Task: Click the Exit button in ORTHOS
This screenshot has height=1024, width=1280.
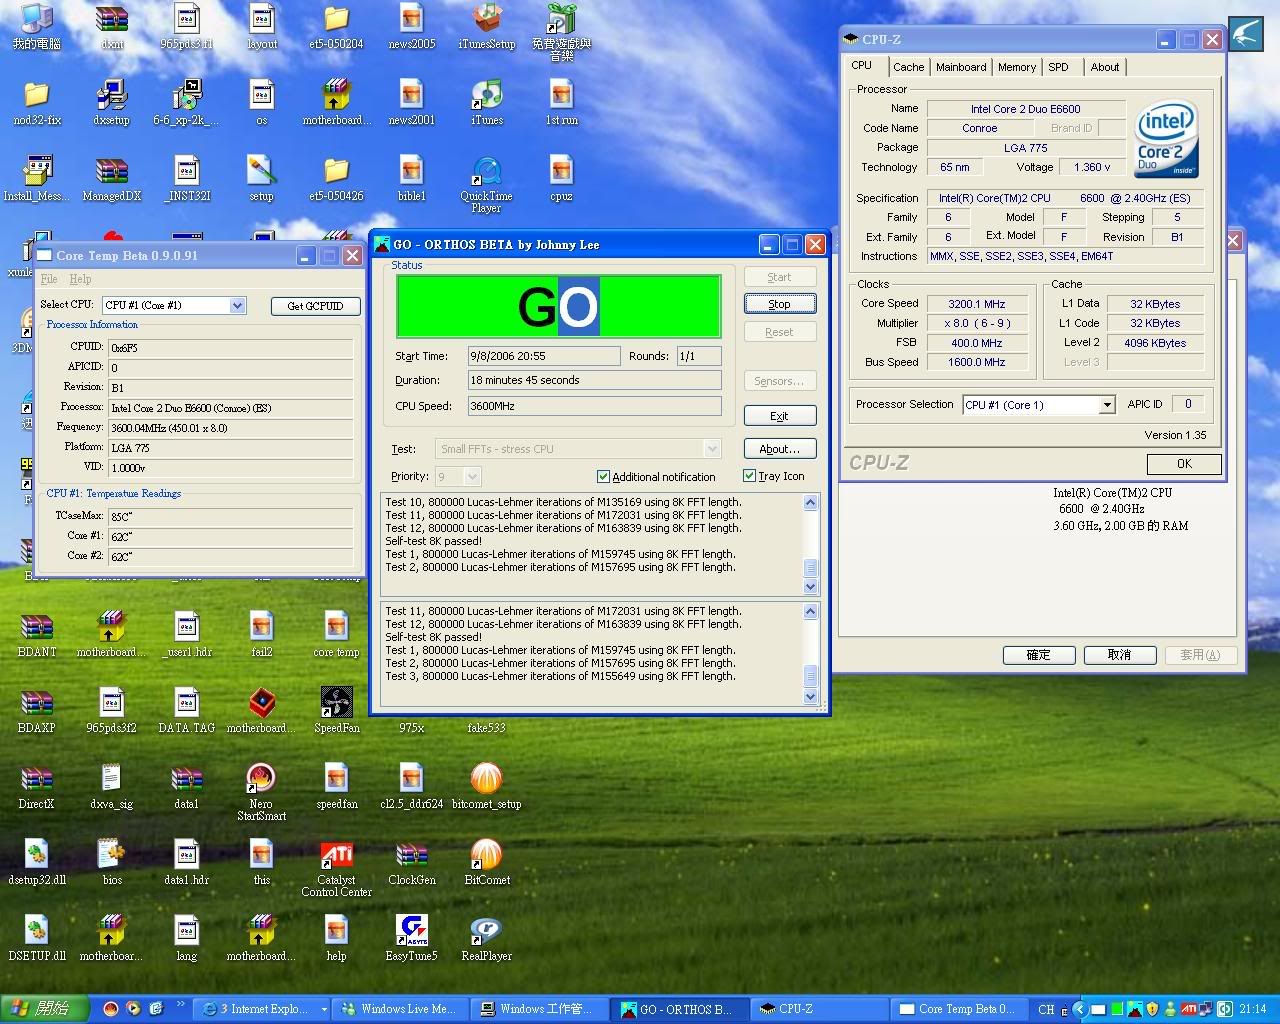Action: click(x=779, y=415)
